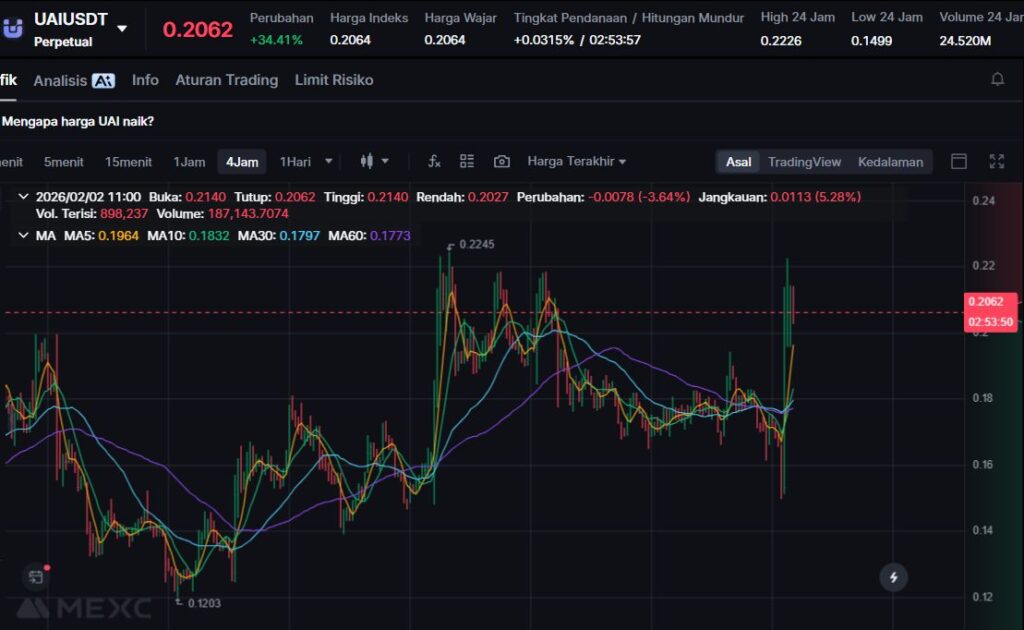Take a chart snapshot with camera icon
The height and width of the screenshot is (630, 1024).
click(502, 161)
